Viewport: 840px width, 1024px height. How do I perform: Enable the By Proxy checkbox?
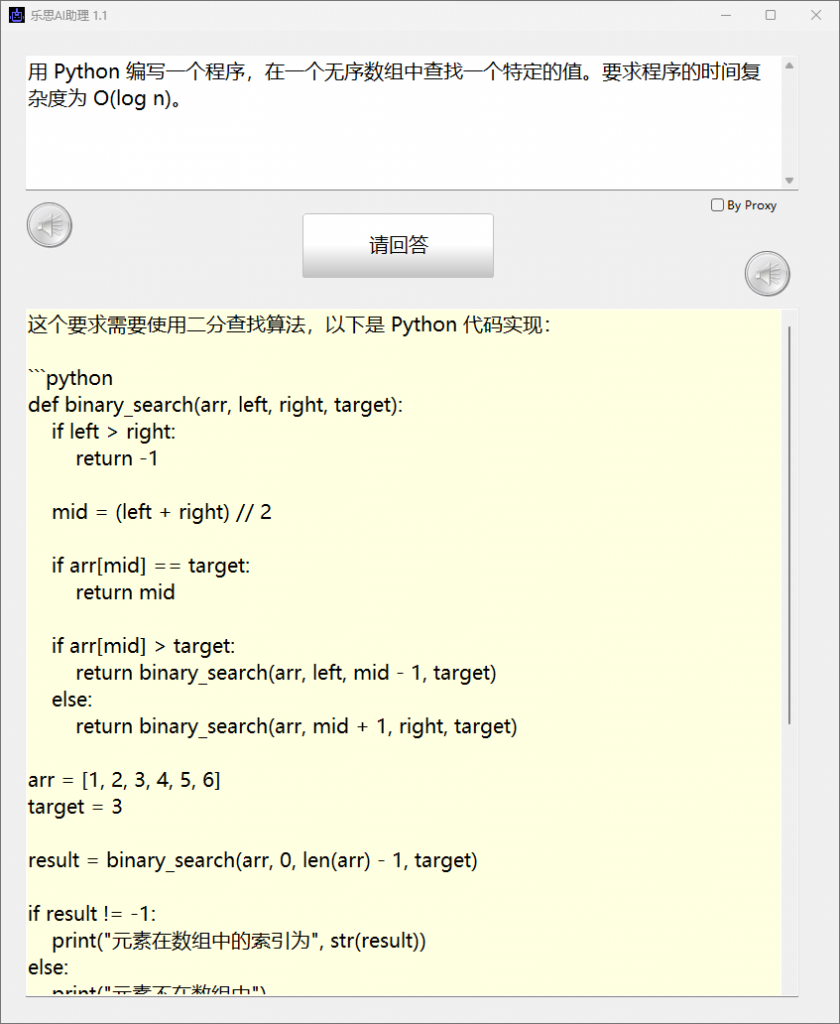pos(717,205)
